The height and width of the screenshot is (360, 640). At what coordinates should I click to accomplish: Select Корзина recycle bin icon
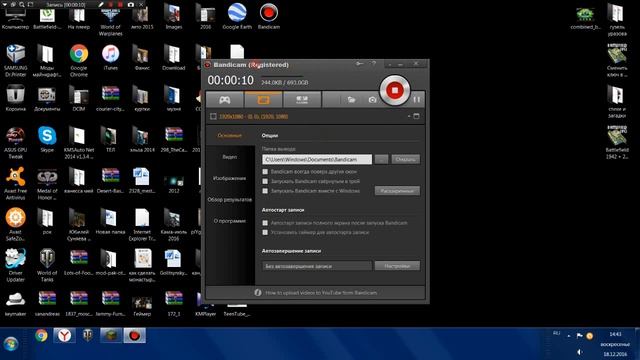point(16,98)
